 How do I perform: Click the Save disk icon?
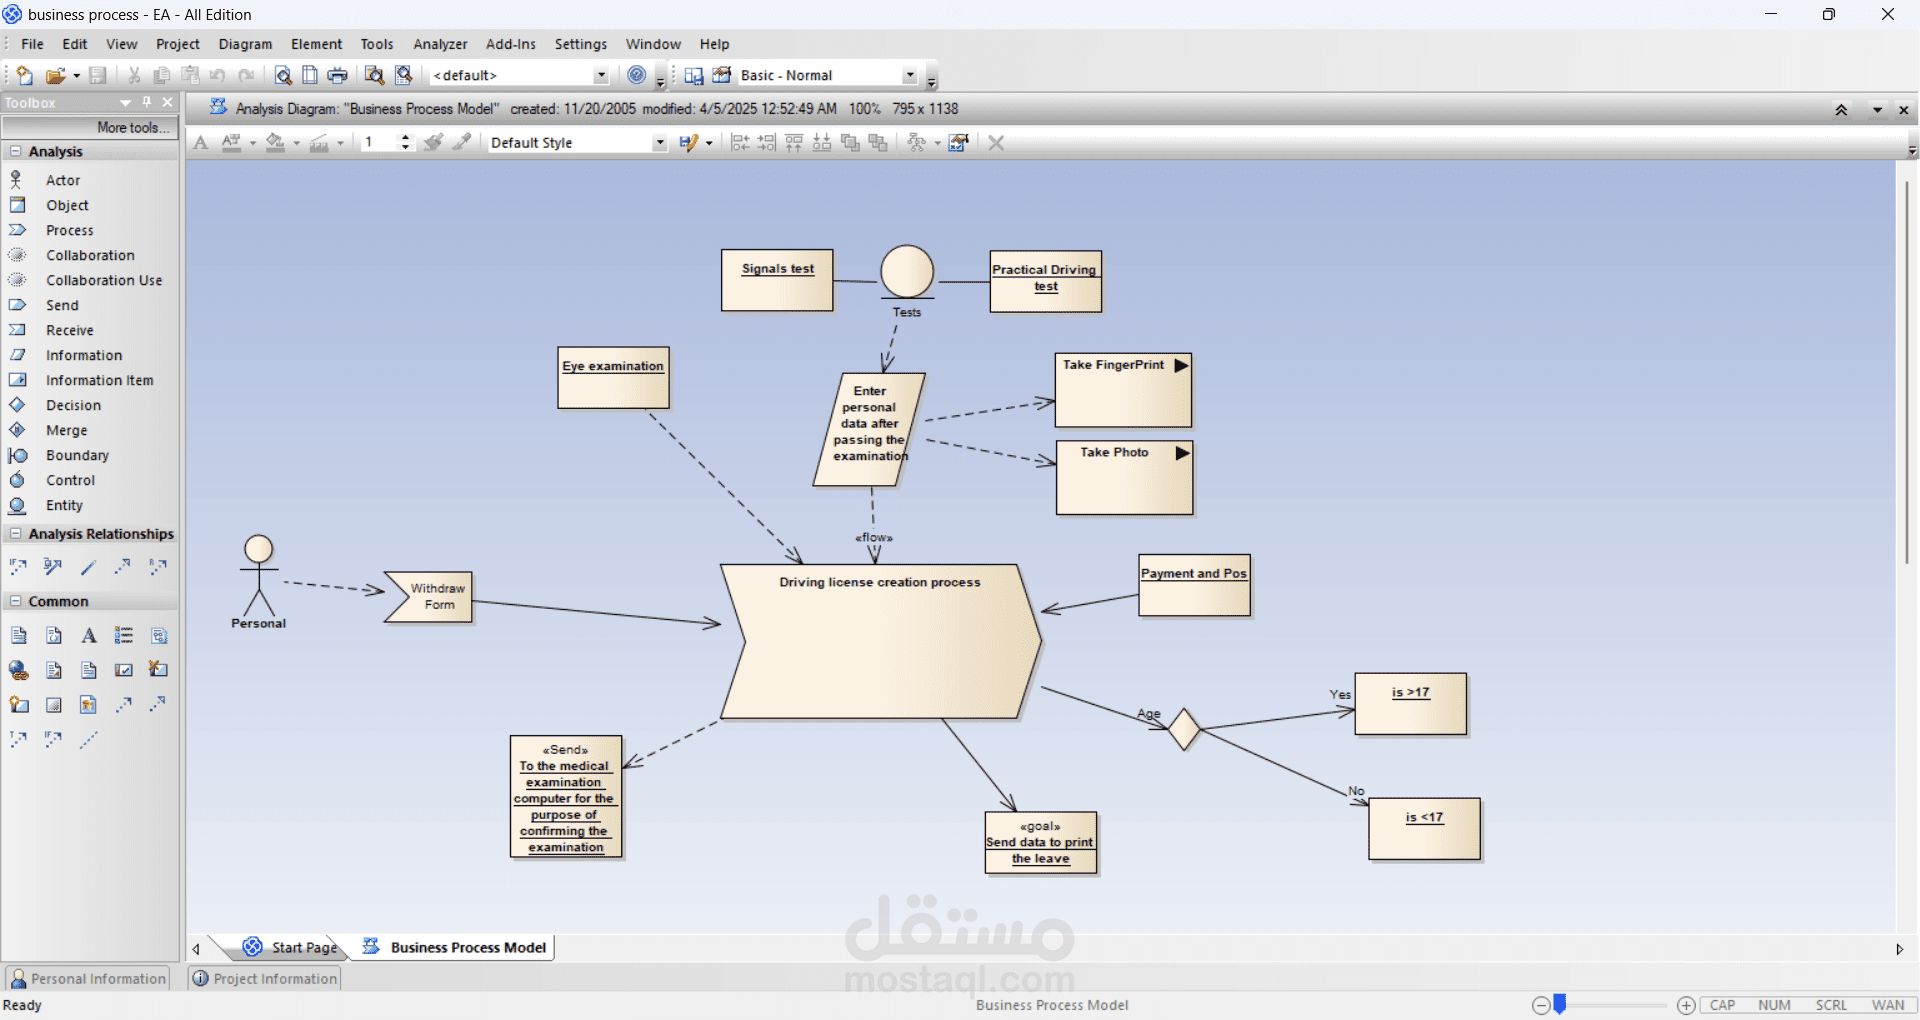pyautogui.click(x=97, y=75)
